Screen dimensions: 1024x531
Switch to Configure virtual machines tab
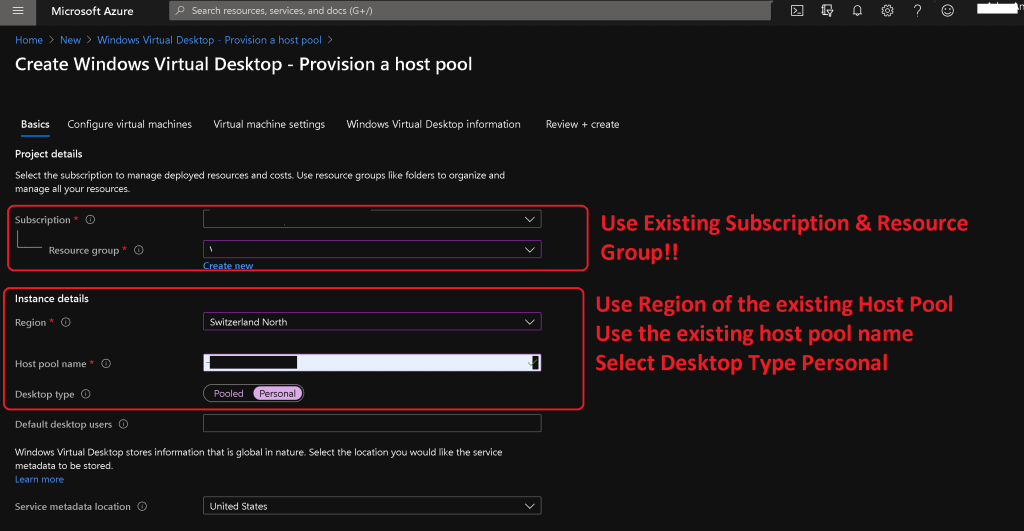click(129, 124)
